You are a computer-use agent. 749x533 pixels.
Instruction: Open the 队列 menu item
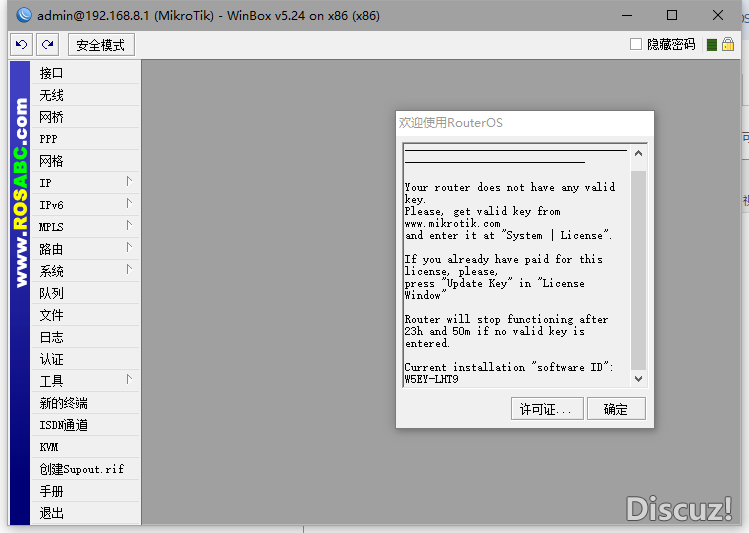86,293
